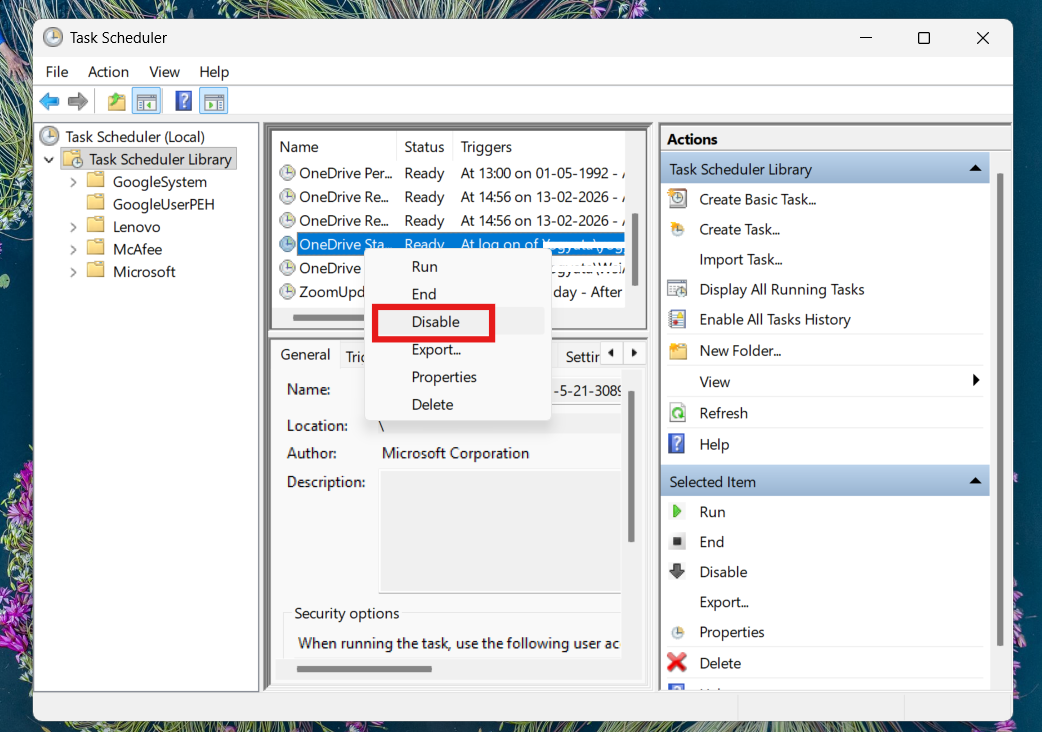1042x732 pixels.
Task: Toggle the Action pane toolbar icon
Action: point(213,100)
